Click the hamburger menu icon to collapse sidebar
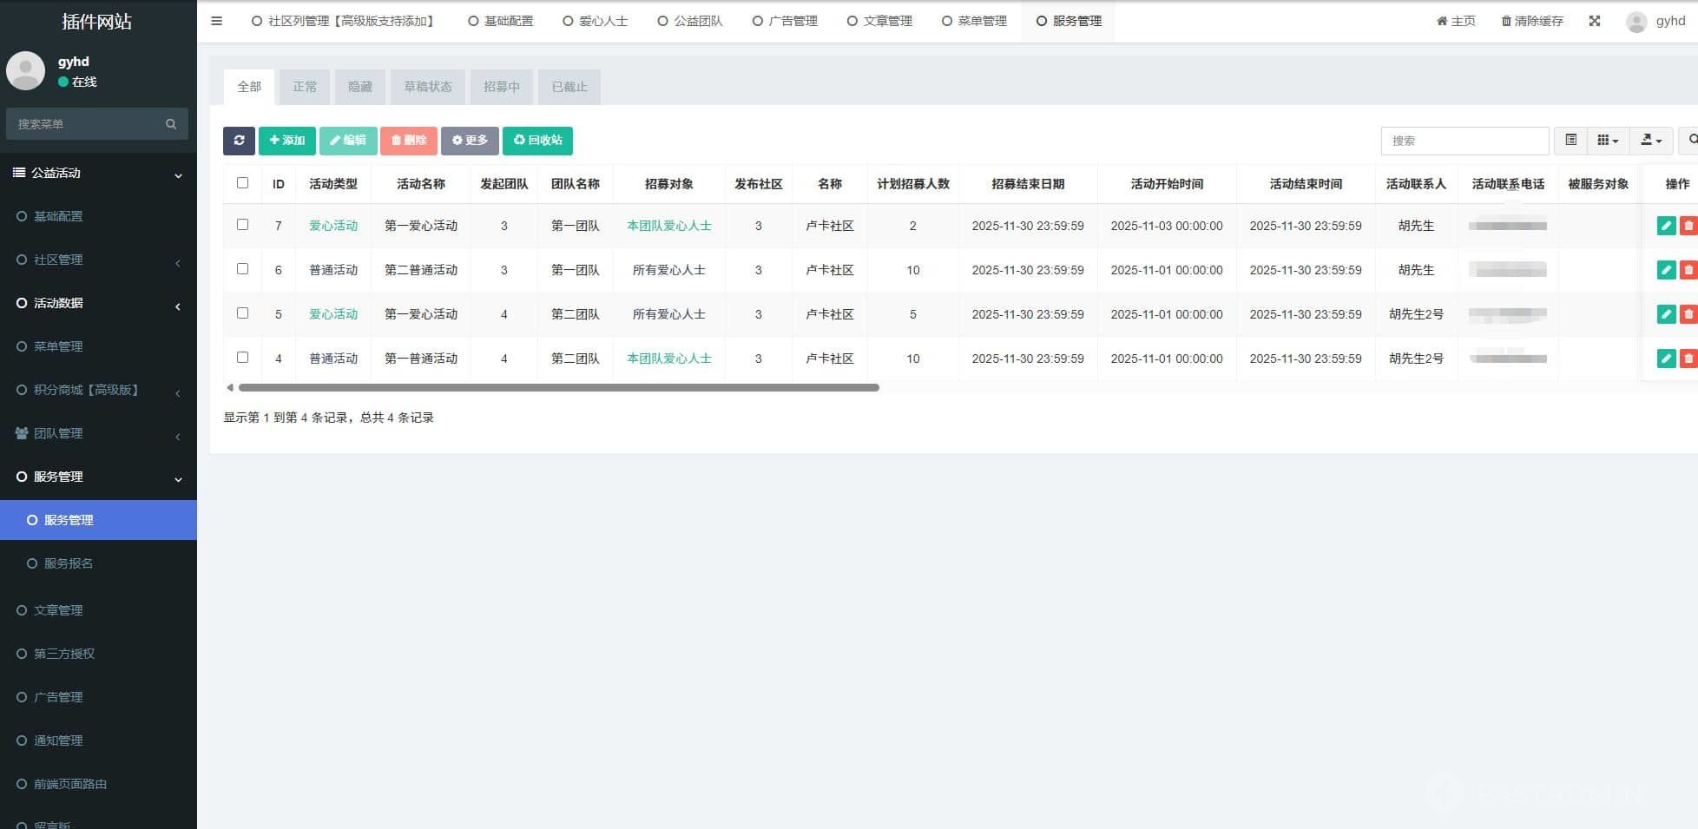Viewport: 1698px width, 829px height. tap(216, 21)
